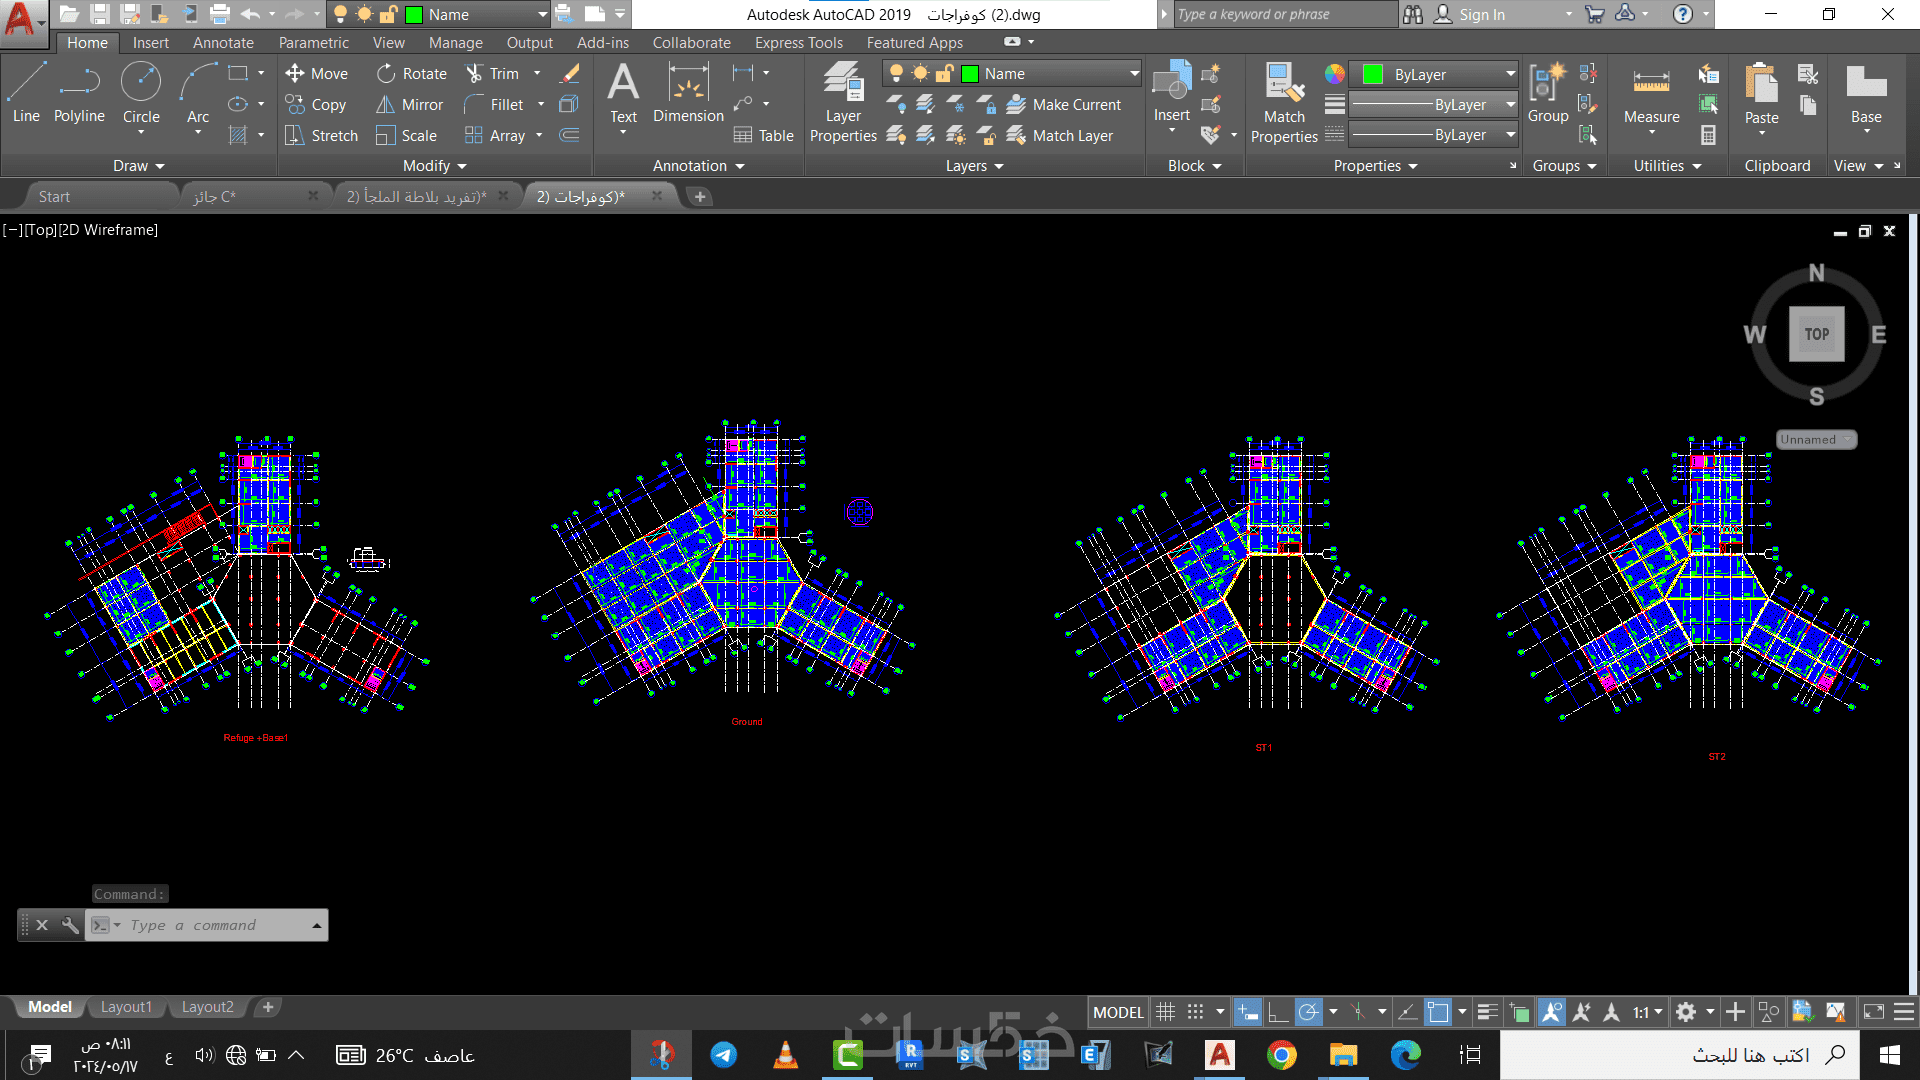Viewport: 1920px width, 1080px height.
Task: Open AutoCAD from the Windows taskbar
Action: (1219, 1055)
